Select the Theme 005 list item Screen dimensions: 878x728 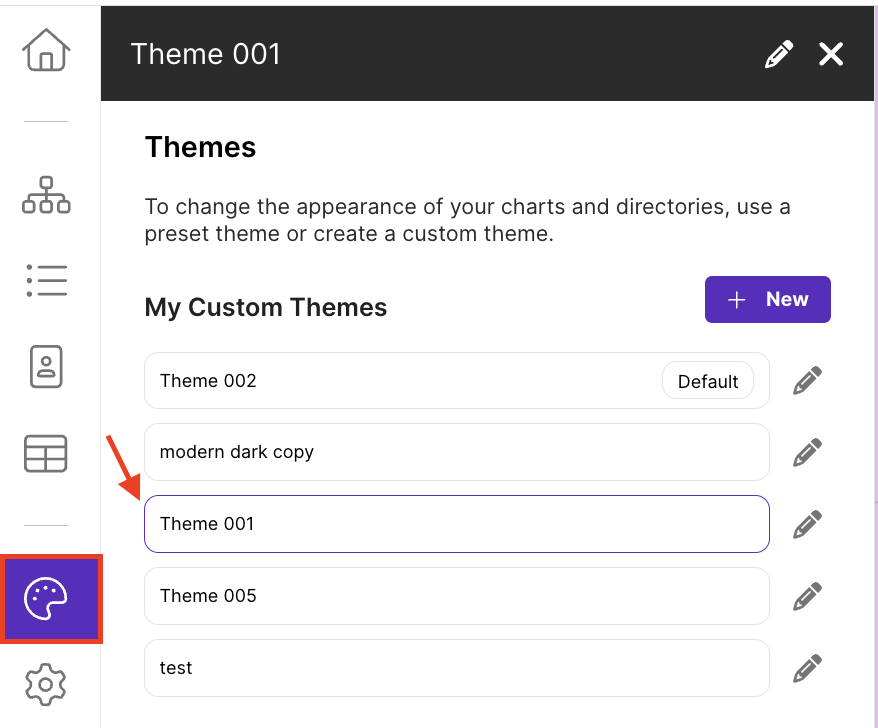(x=457, y=596)
